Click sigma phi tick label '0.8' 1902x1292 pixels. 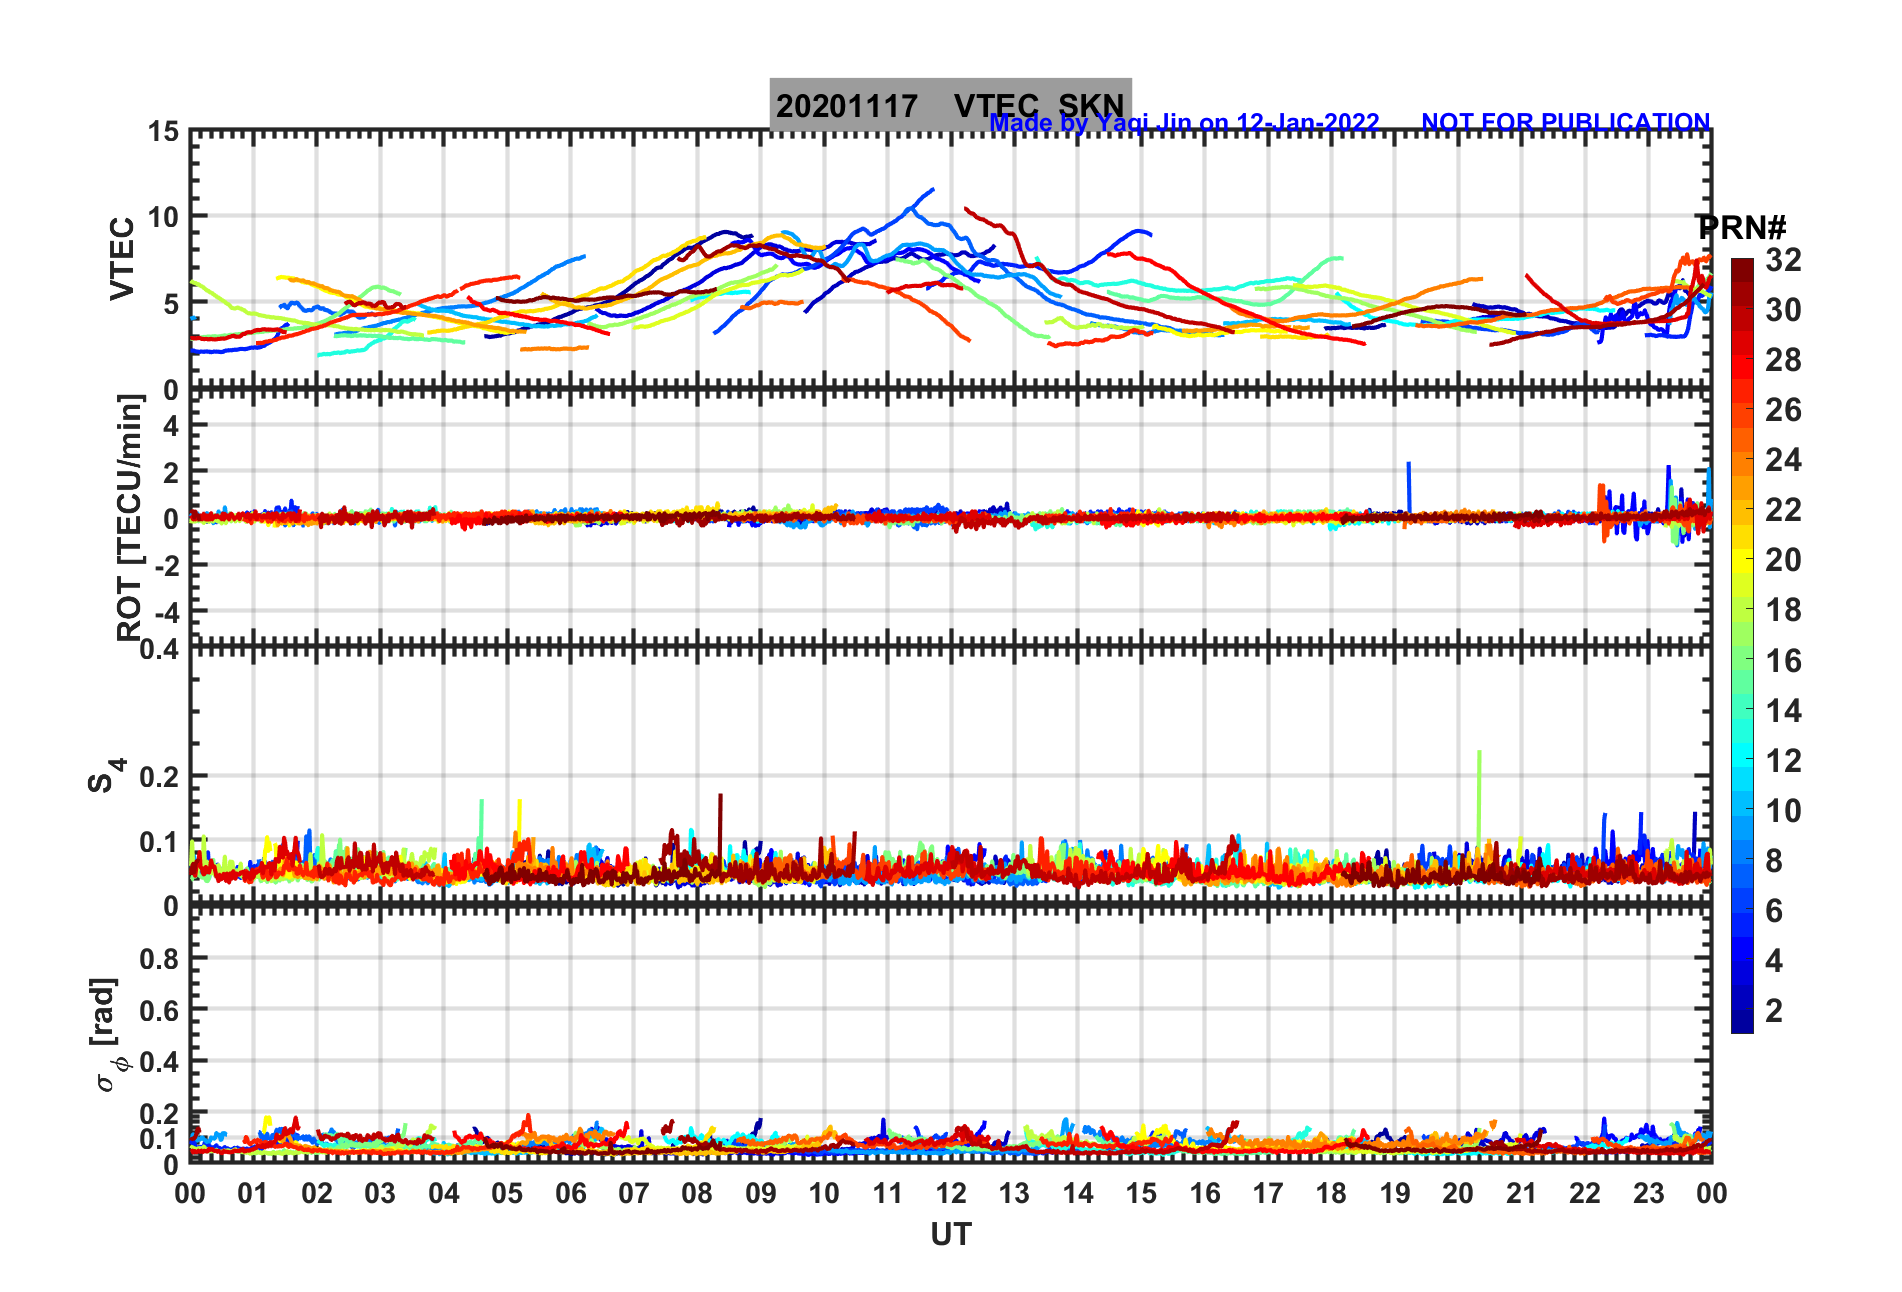pyautogui.click(x=160, y=958)
